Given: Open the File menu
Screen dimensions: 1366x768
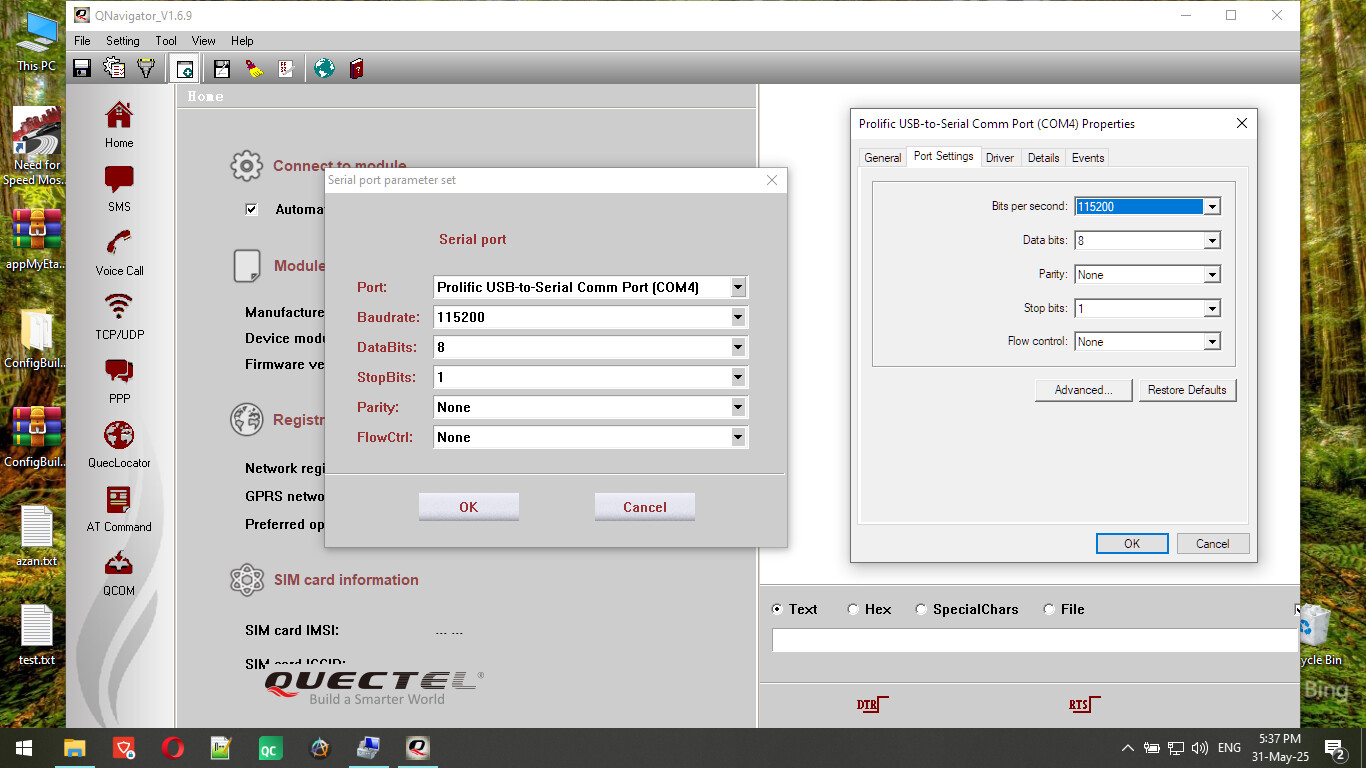Looking at the screenshot, I should 82,41.
